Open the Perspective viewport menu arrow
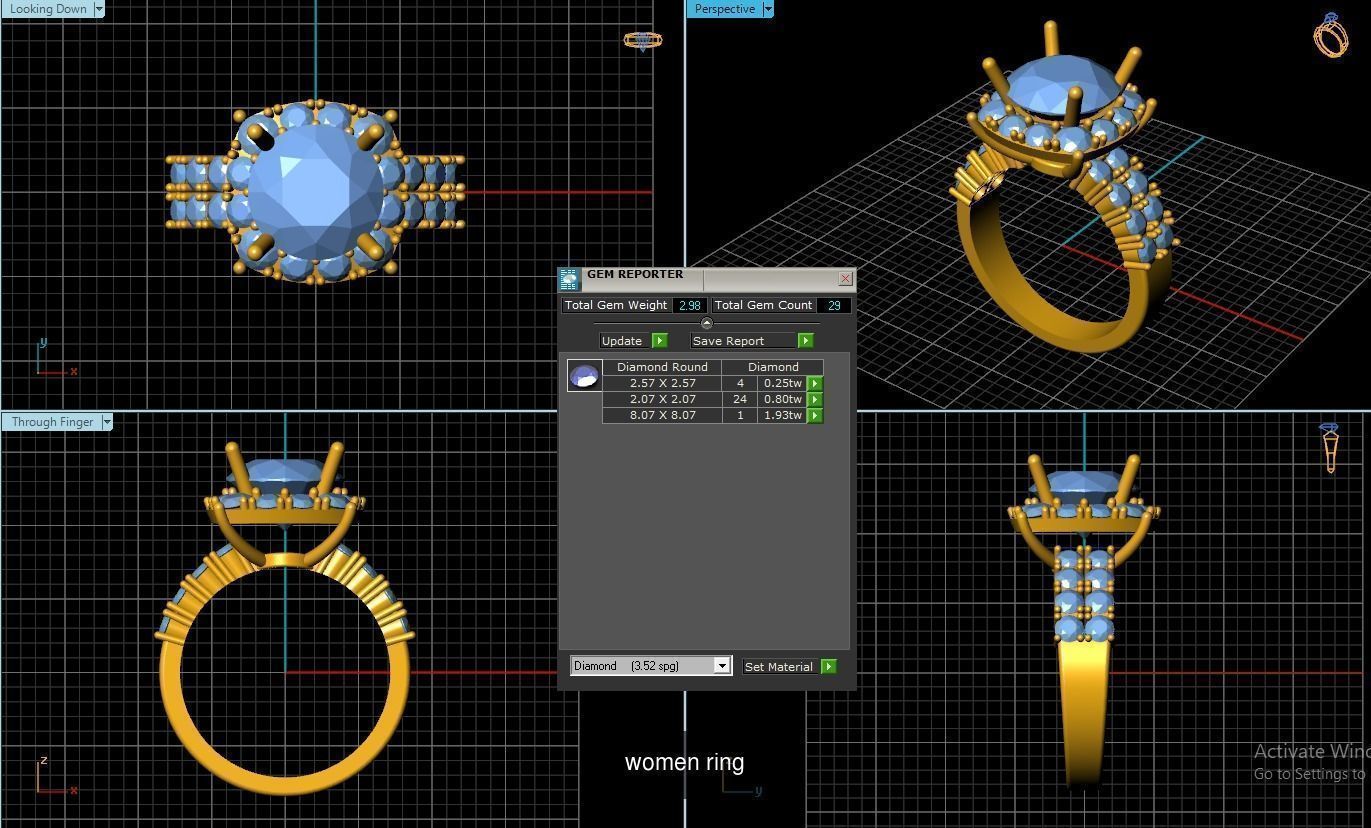Viewport: 1371px width, 828px height. tap(768, 9)
